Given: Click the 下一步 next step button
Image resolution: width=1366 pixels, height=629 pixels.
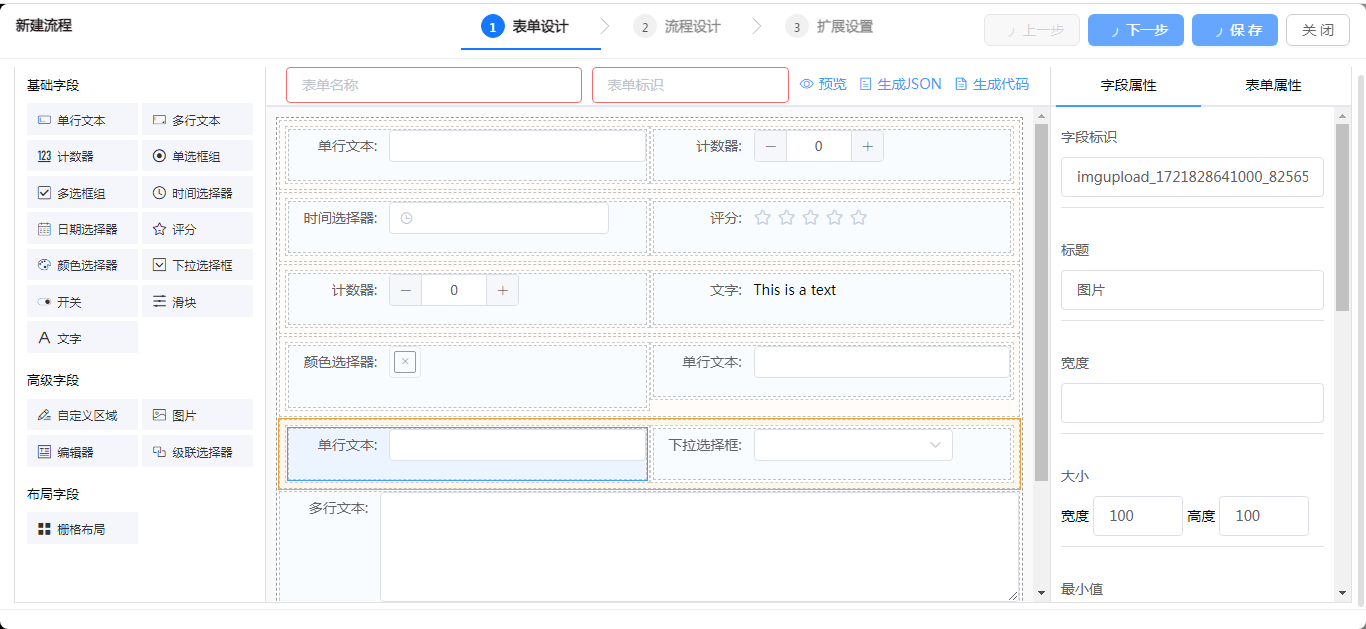Looking at the screenshot, I should point(1136,30).
